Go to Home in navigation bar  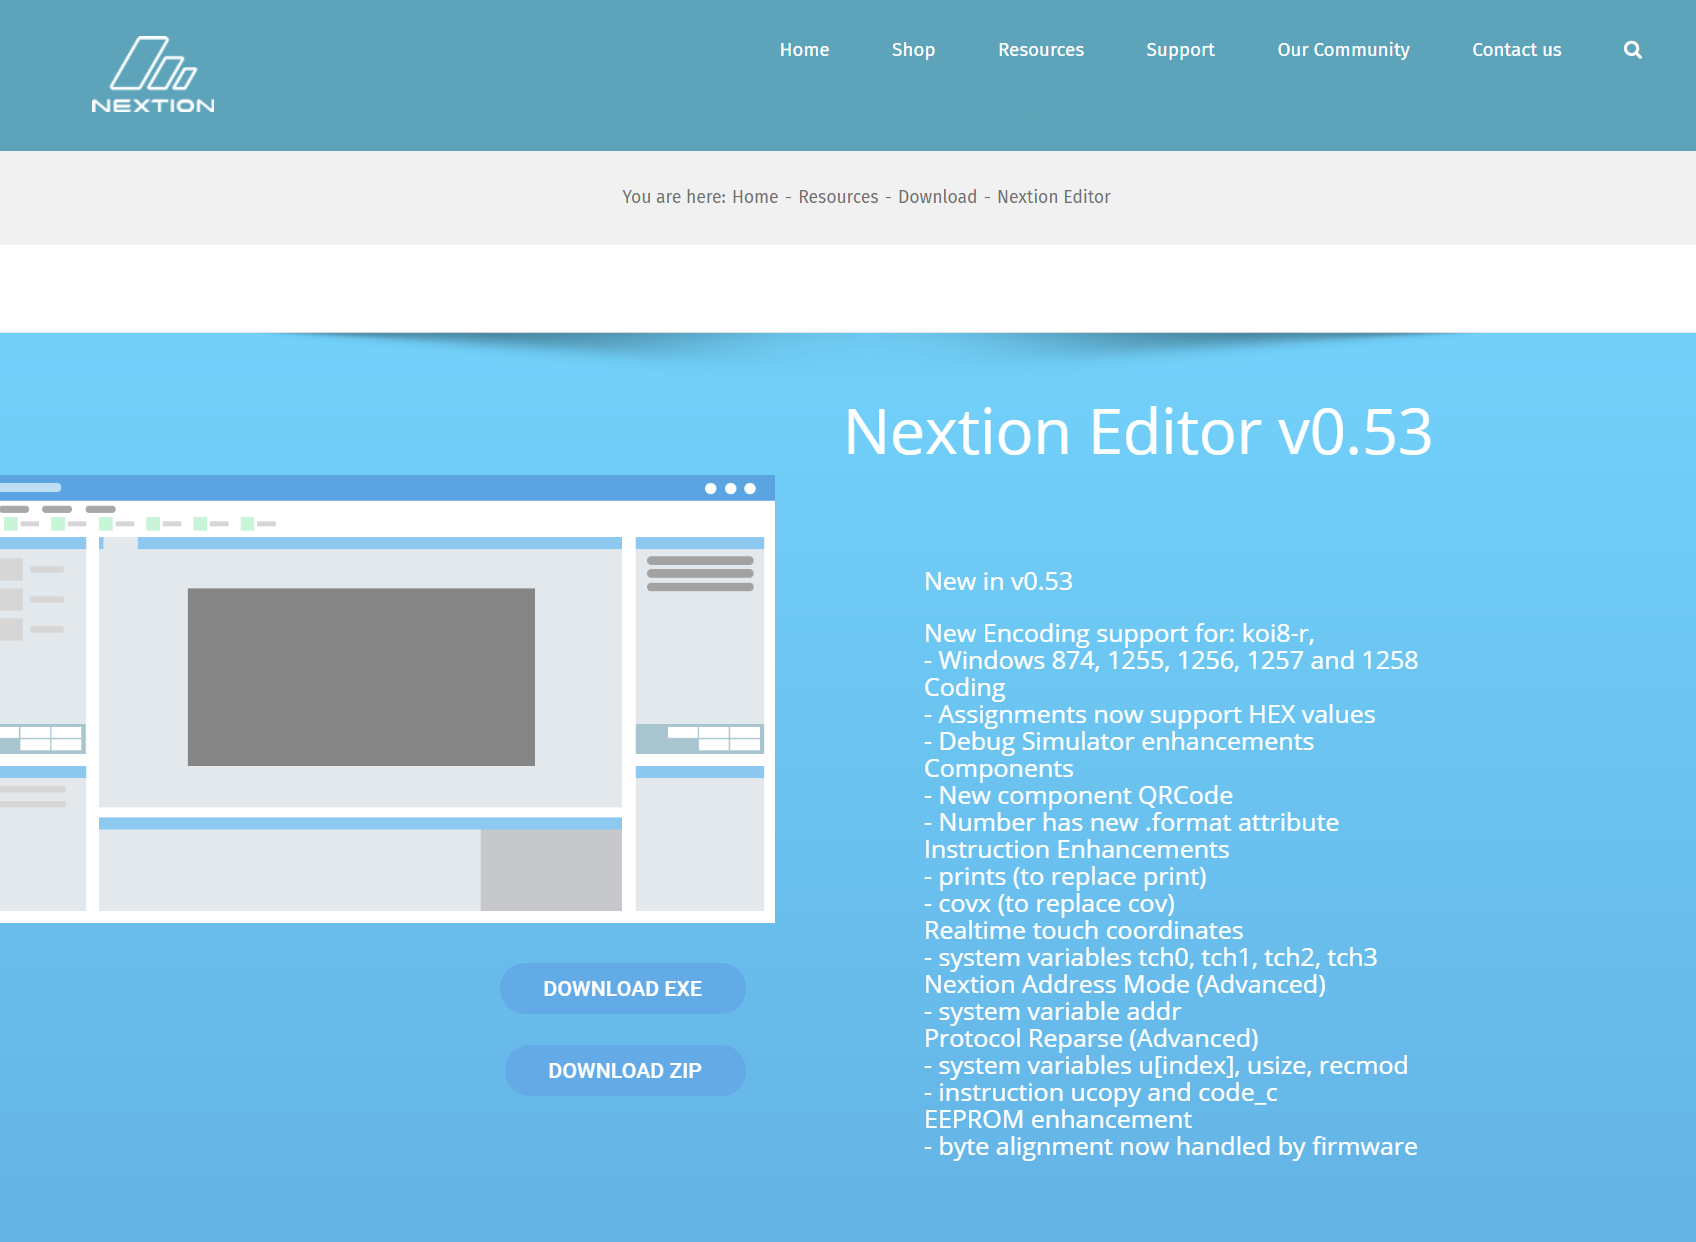pos(804,50)
